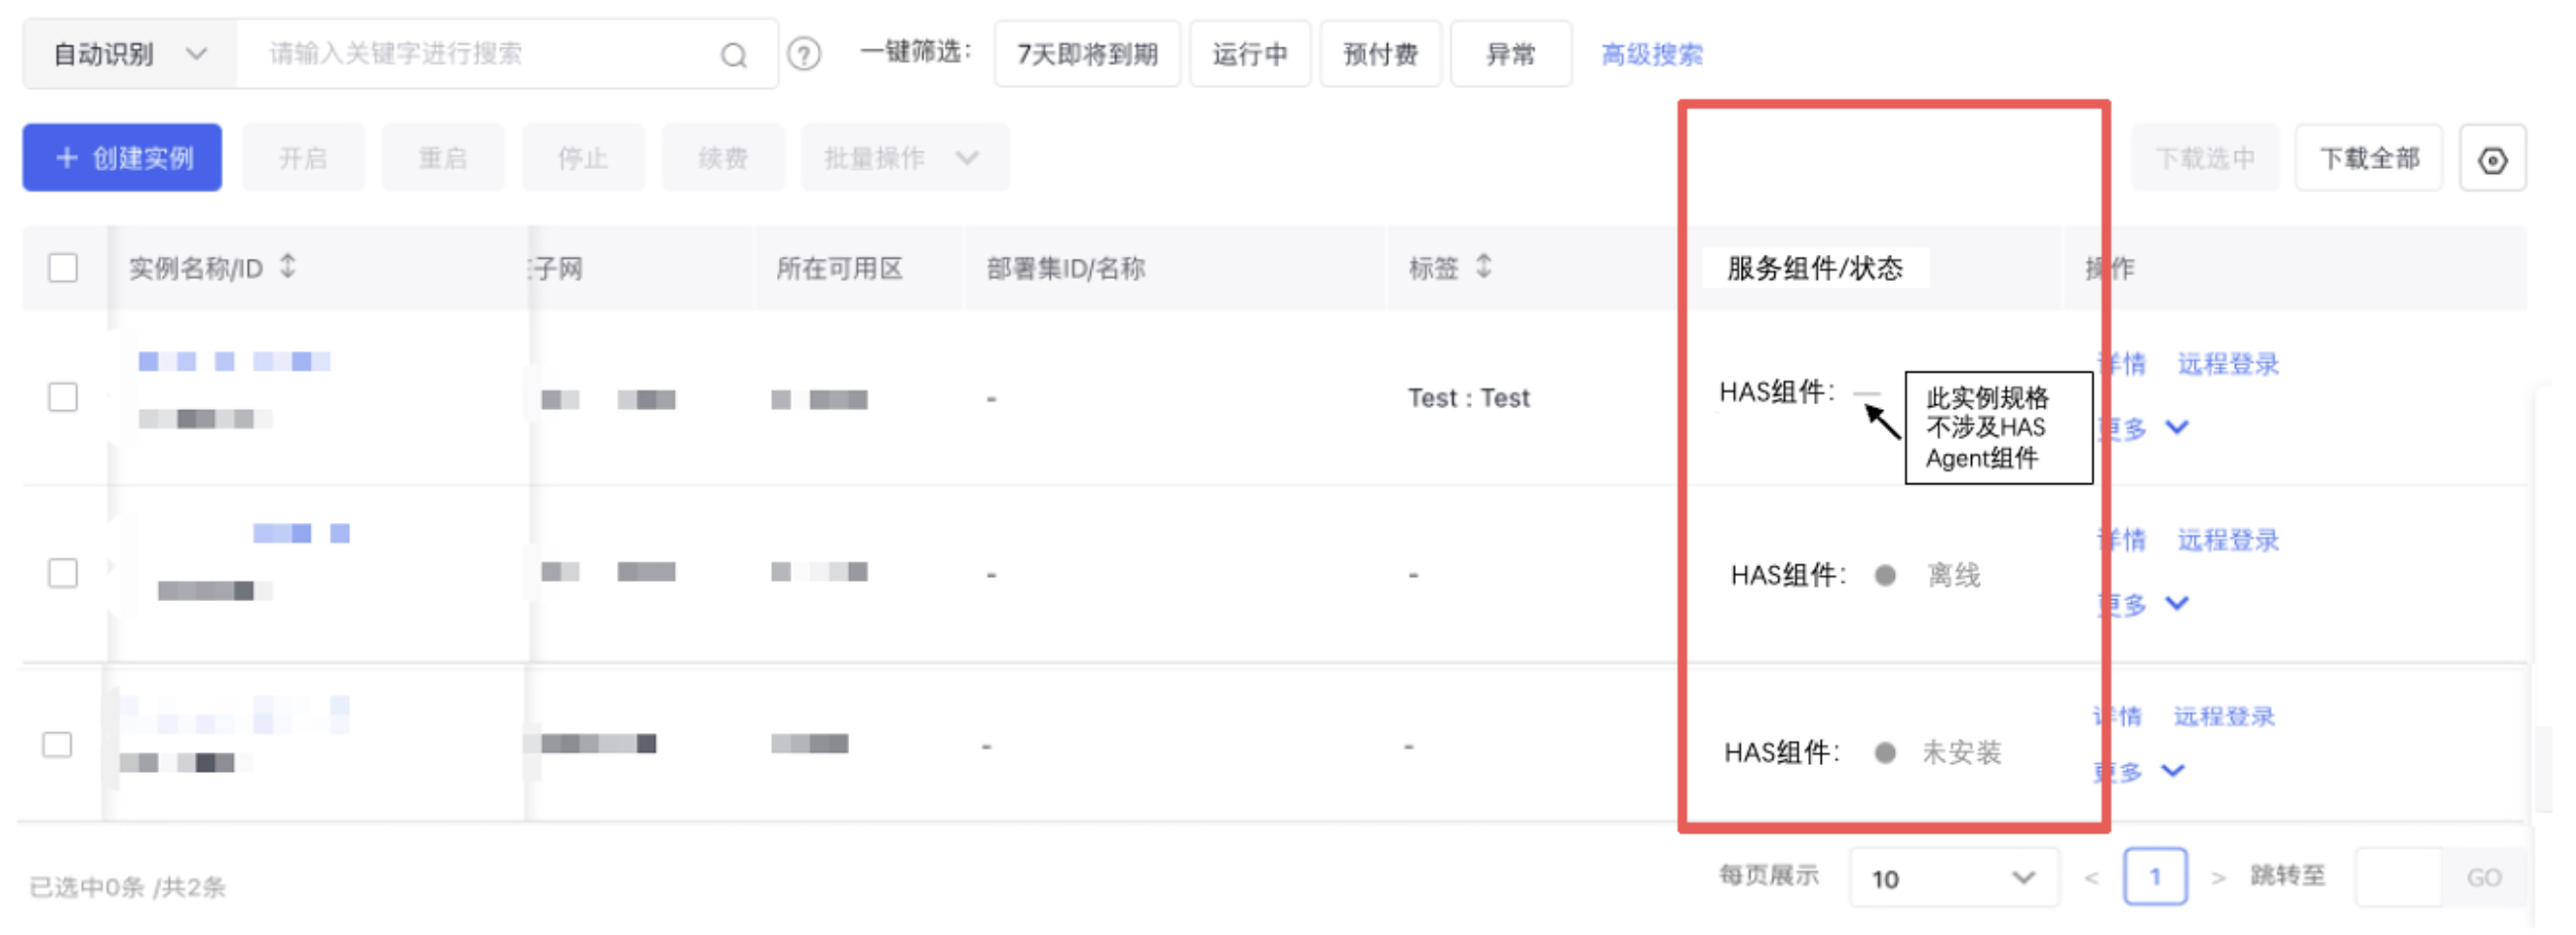
Task: Open 详情 in the 离线 row
Action: coord(2121,540)
